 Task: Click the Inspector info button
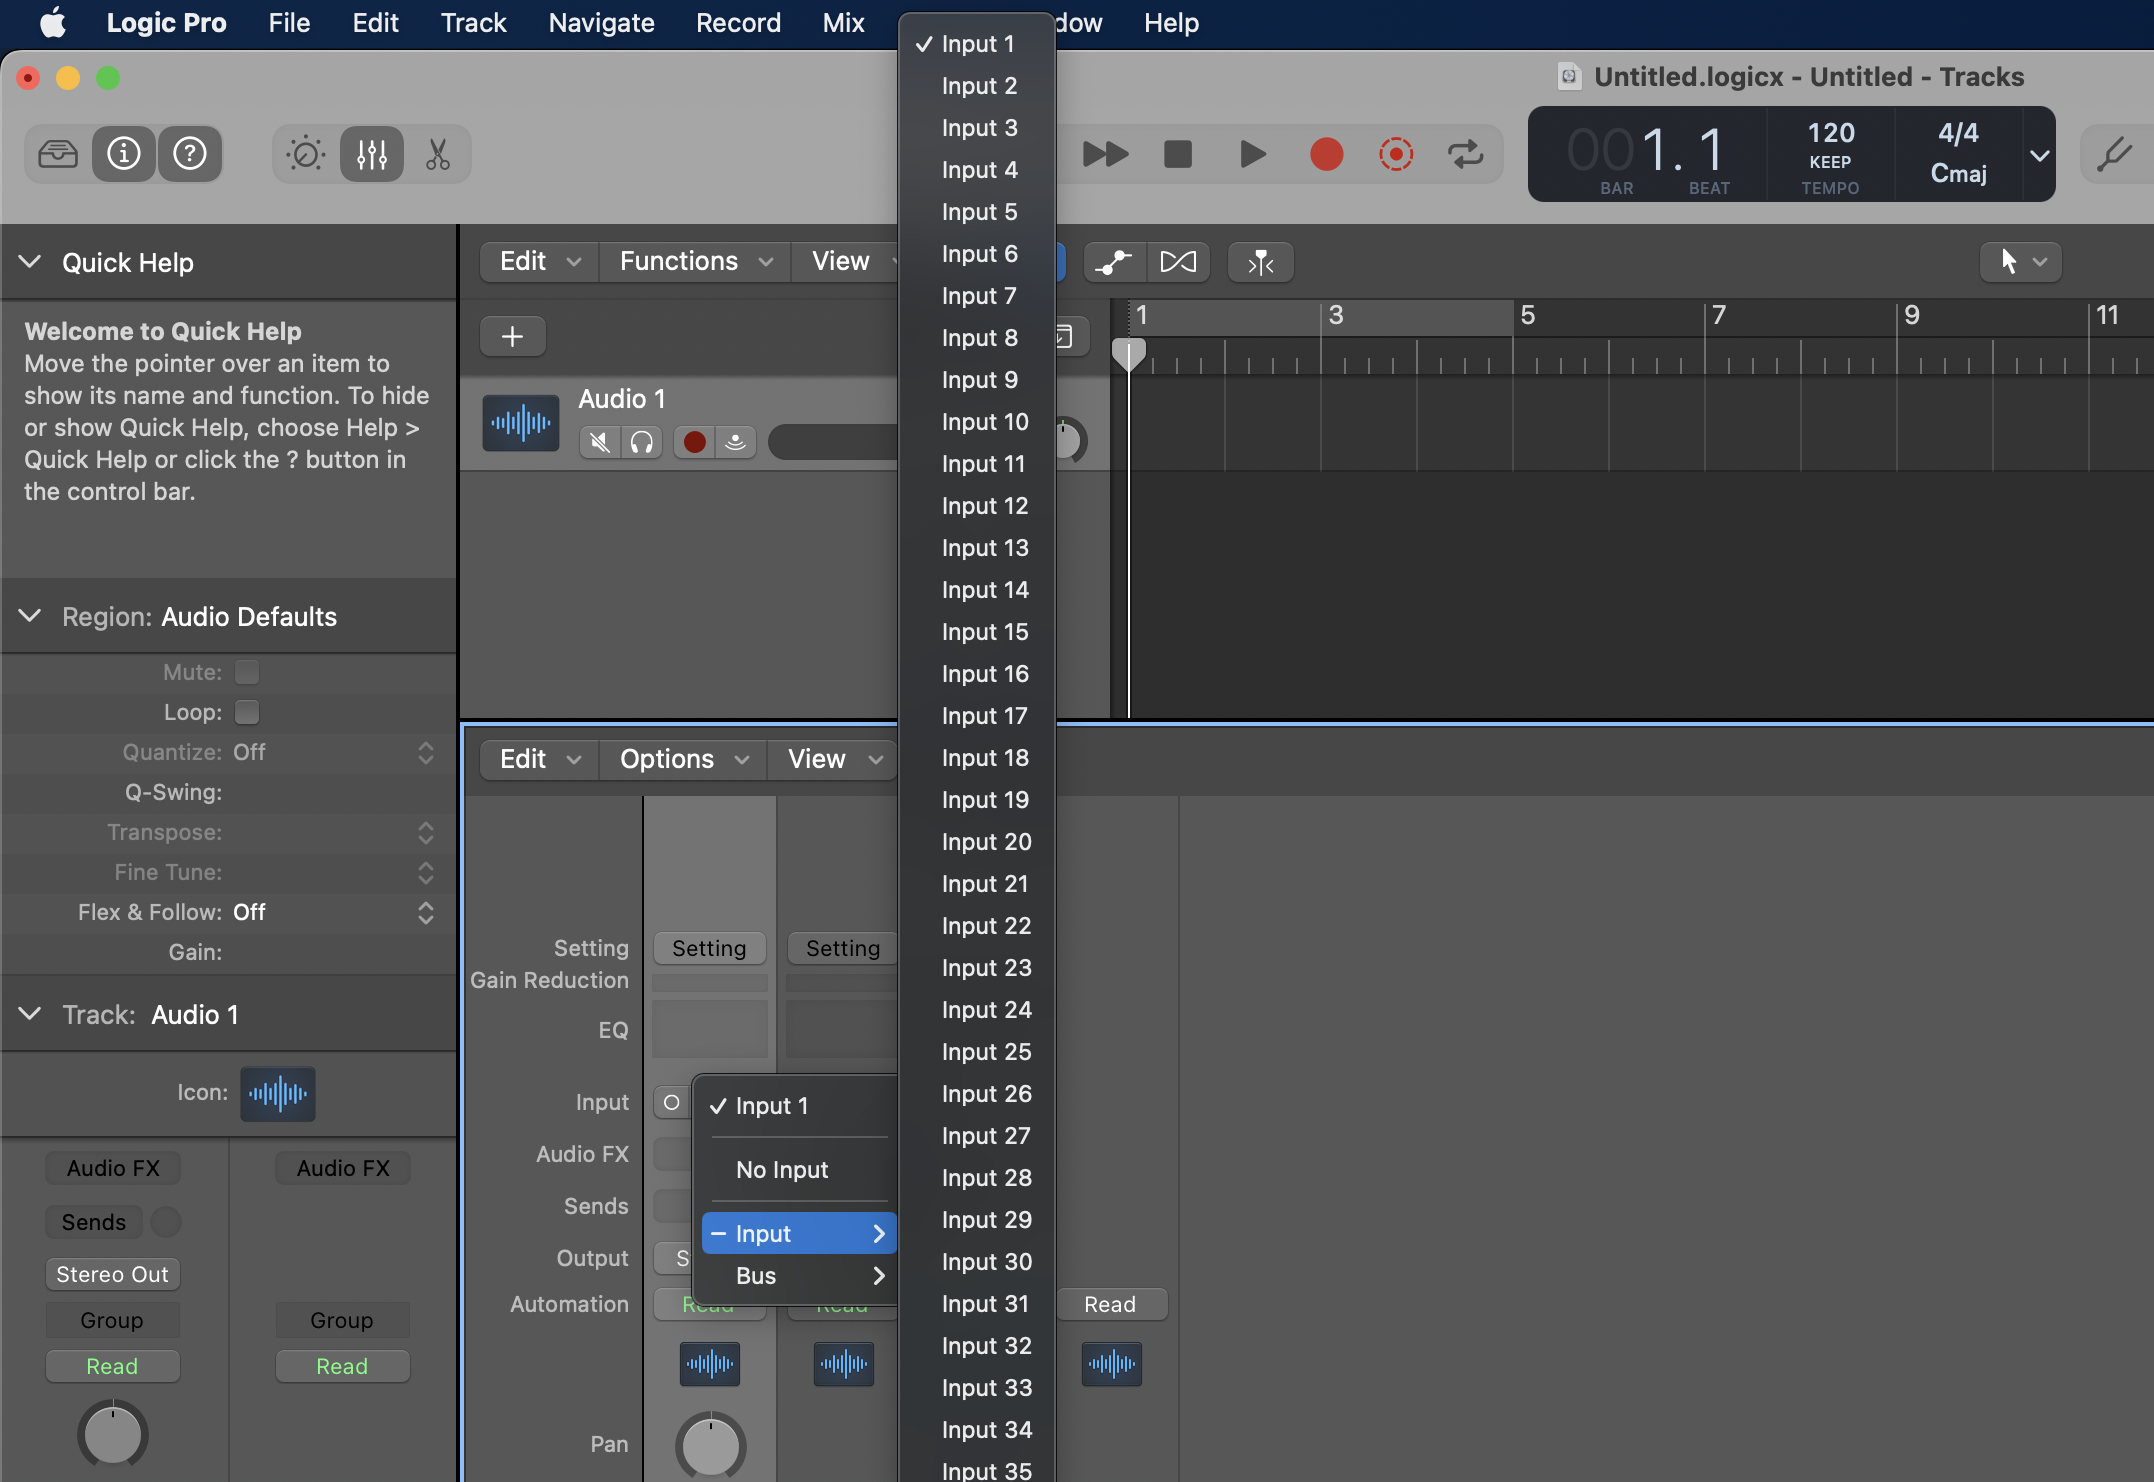coord(124,154)
